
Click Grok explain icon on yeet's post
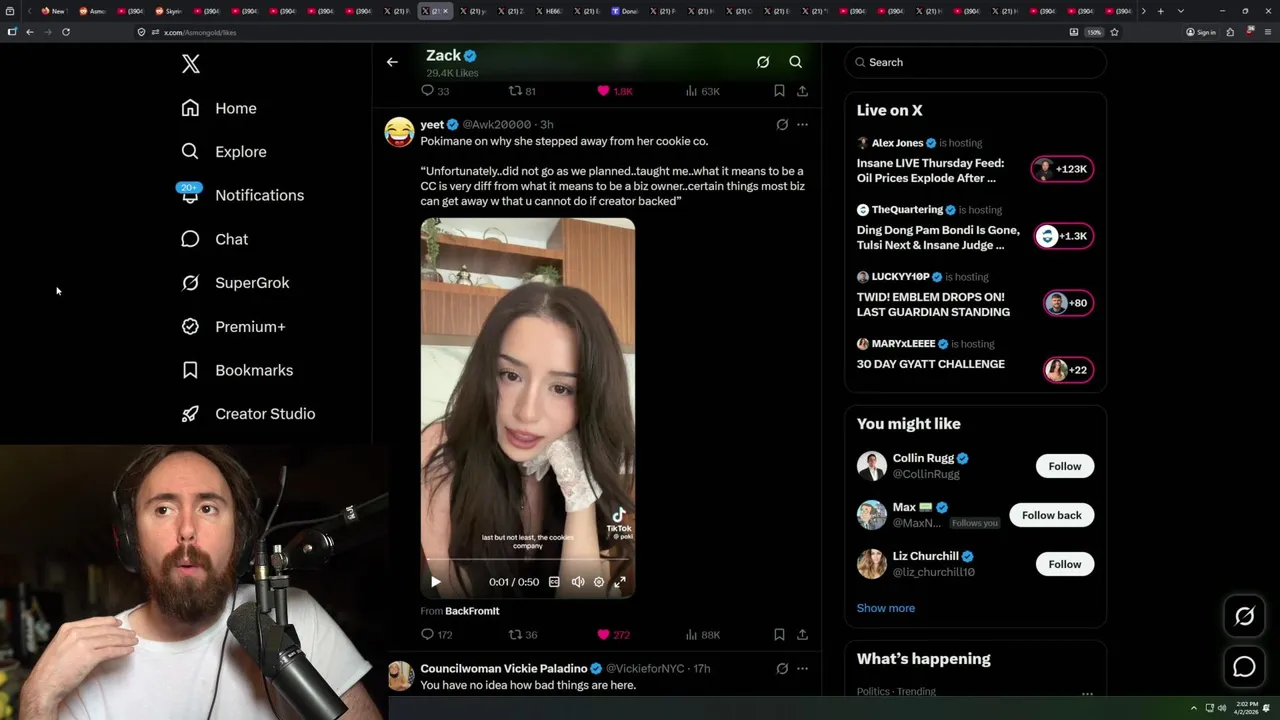click(x=782, y=125)
